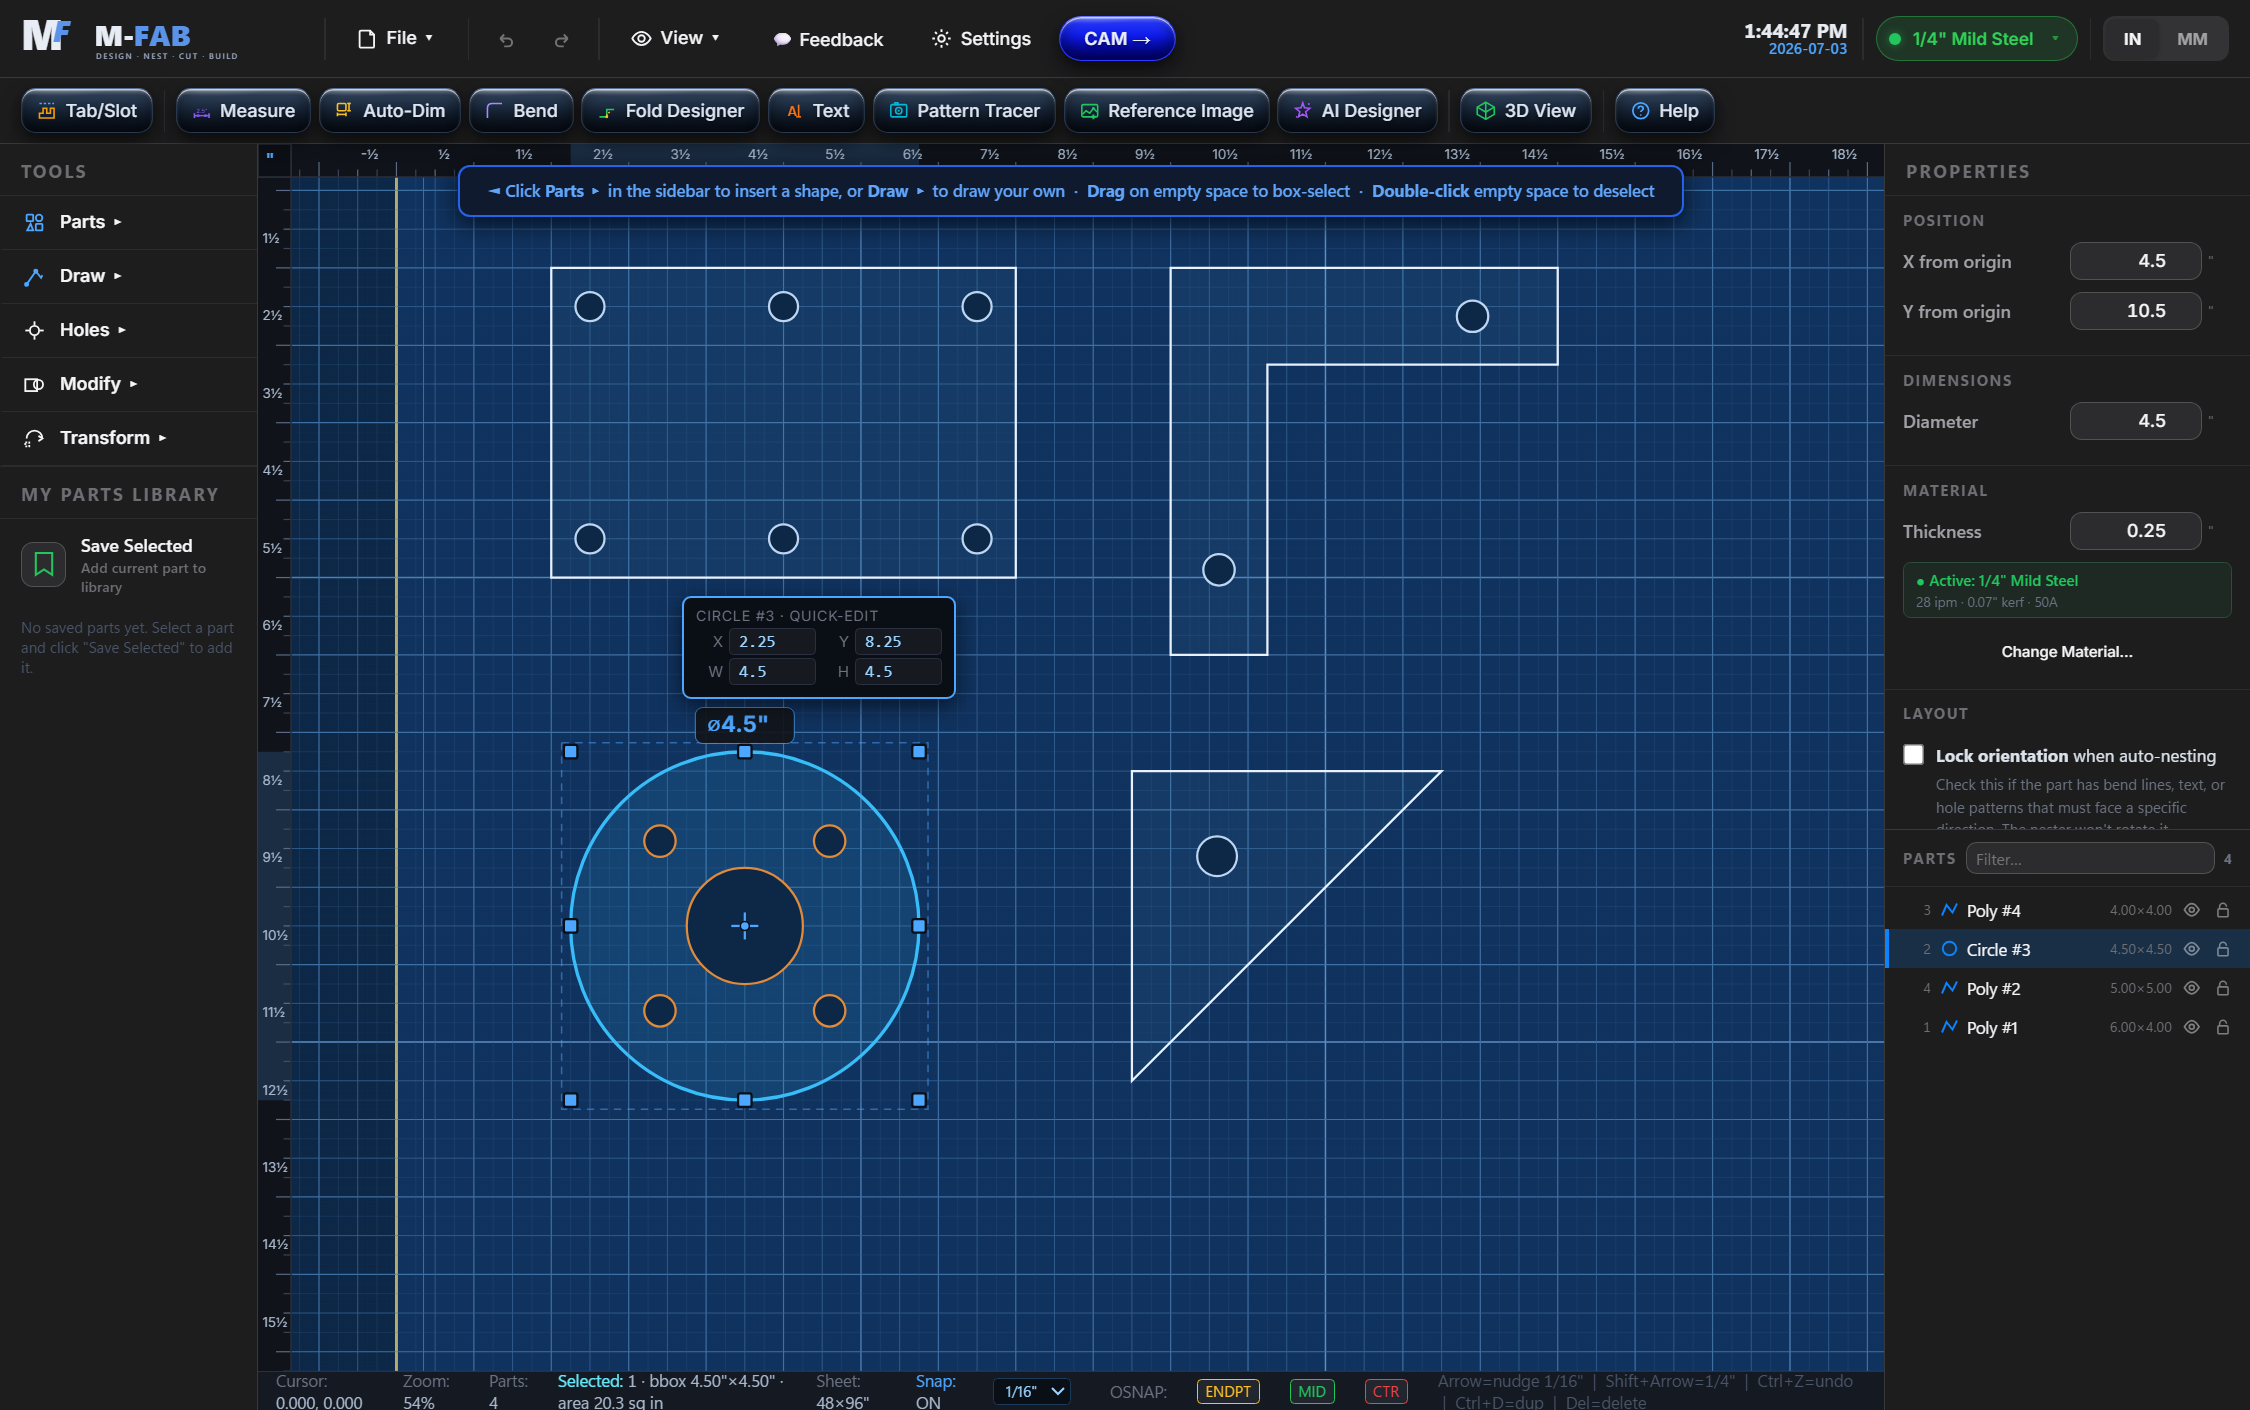Click the M-FAB logo
Screen dimensions: 2250x1410
point(130,39)
